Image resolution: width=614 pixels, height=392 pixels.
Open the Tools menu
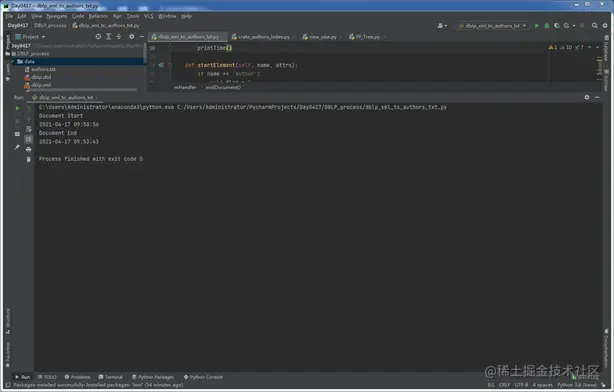pyautogui.click(x=133, y=16)
